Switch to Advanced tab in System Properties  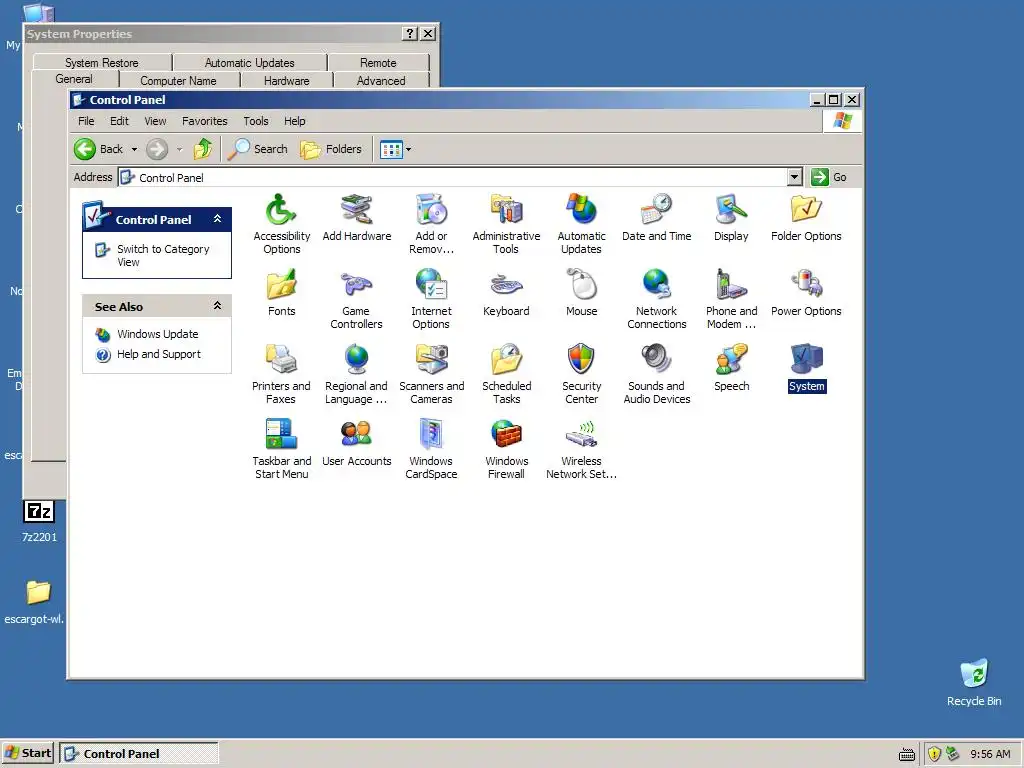tap(381, 80)
